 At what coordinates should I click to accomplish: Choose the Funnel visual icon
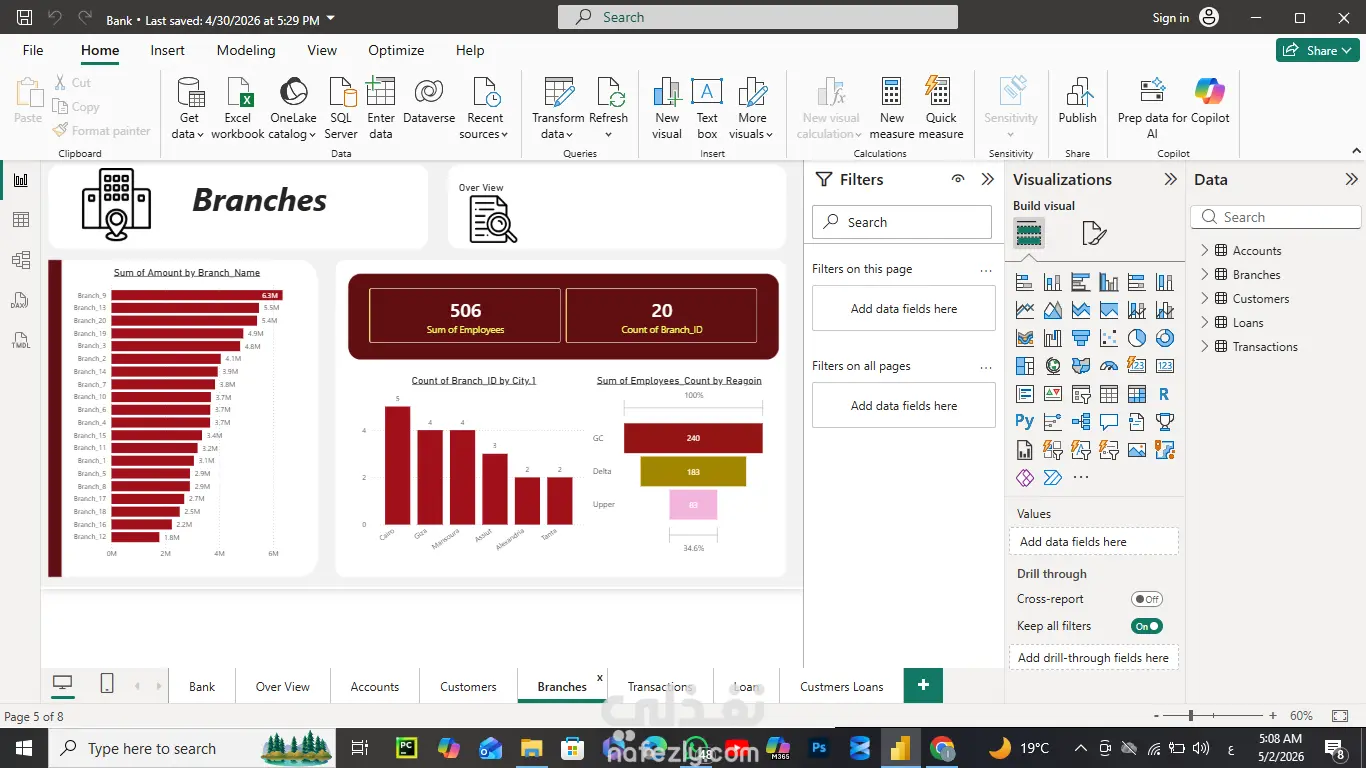(1081, 338)
